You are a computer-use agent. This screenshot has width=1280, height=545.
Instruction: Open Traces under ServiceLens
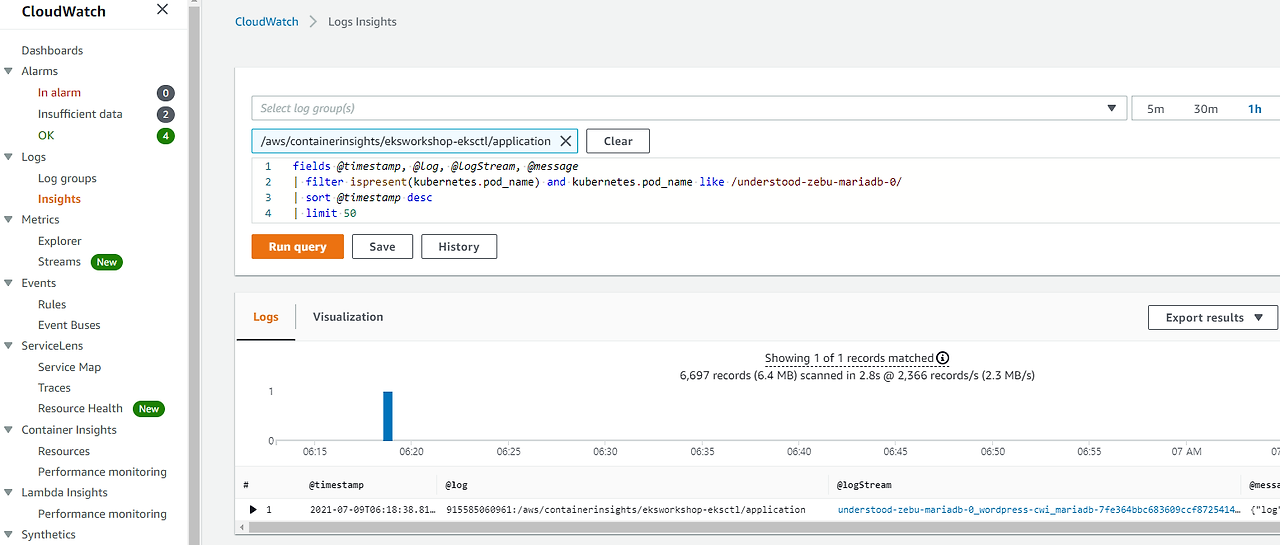point(54,388)
